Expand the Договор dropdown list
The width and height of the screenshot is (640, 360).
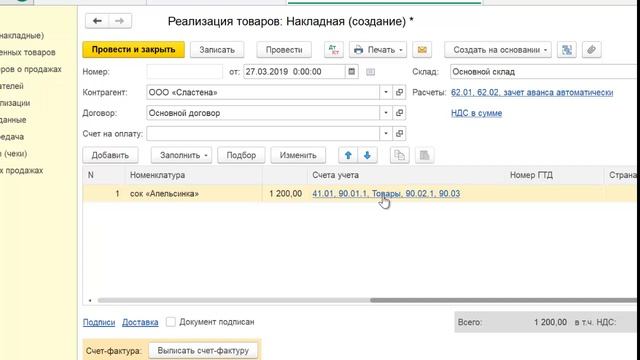(386, 113)
